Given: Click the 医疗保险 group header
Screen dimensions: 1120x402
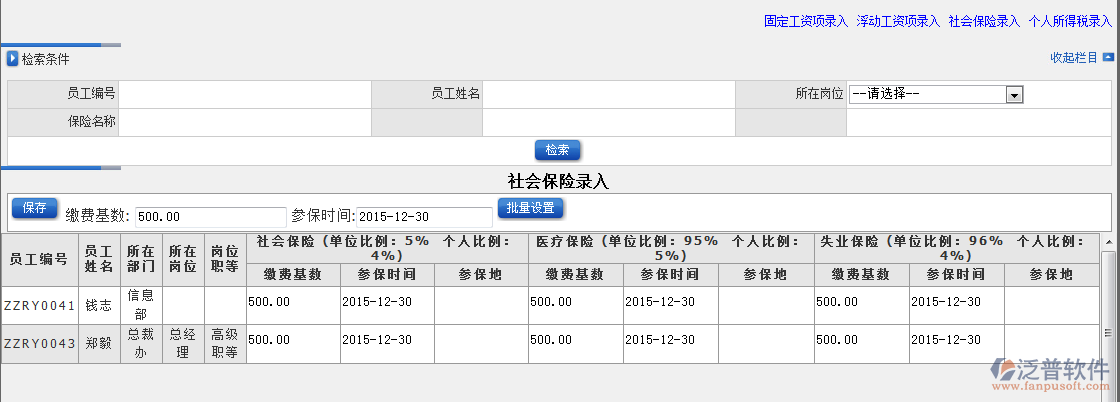Looking at the screenshot, I should click(x=671, y=248).
